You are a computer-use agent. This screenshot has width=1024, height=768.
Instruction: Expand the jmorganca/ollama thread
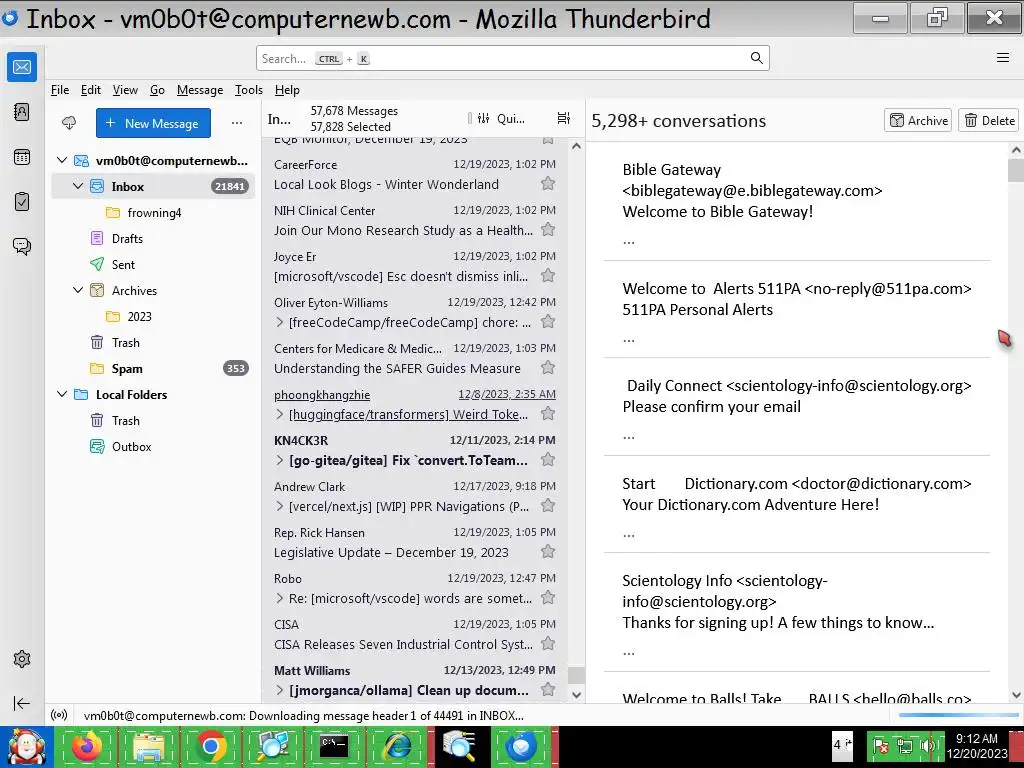coord(280,690)
